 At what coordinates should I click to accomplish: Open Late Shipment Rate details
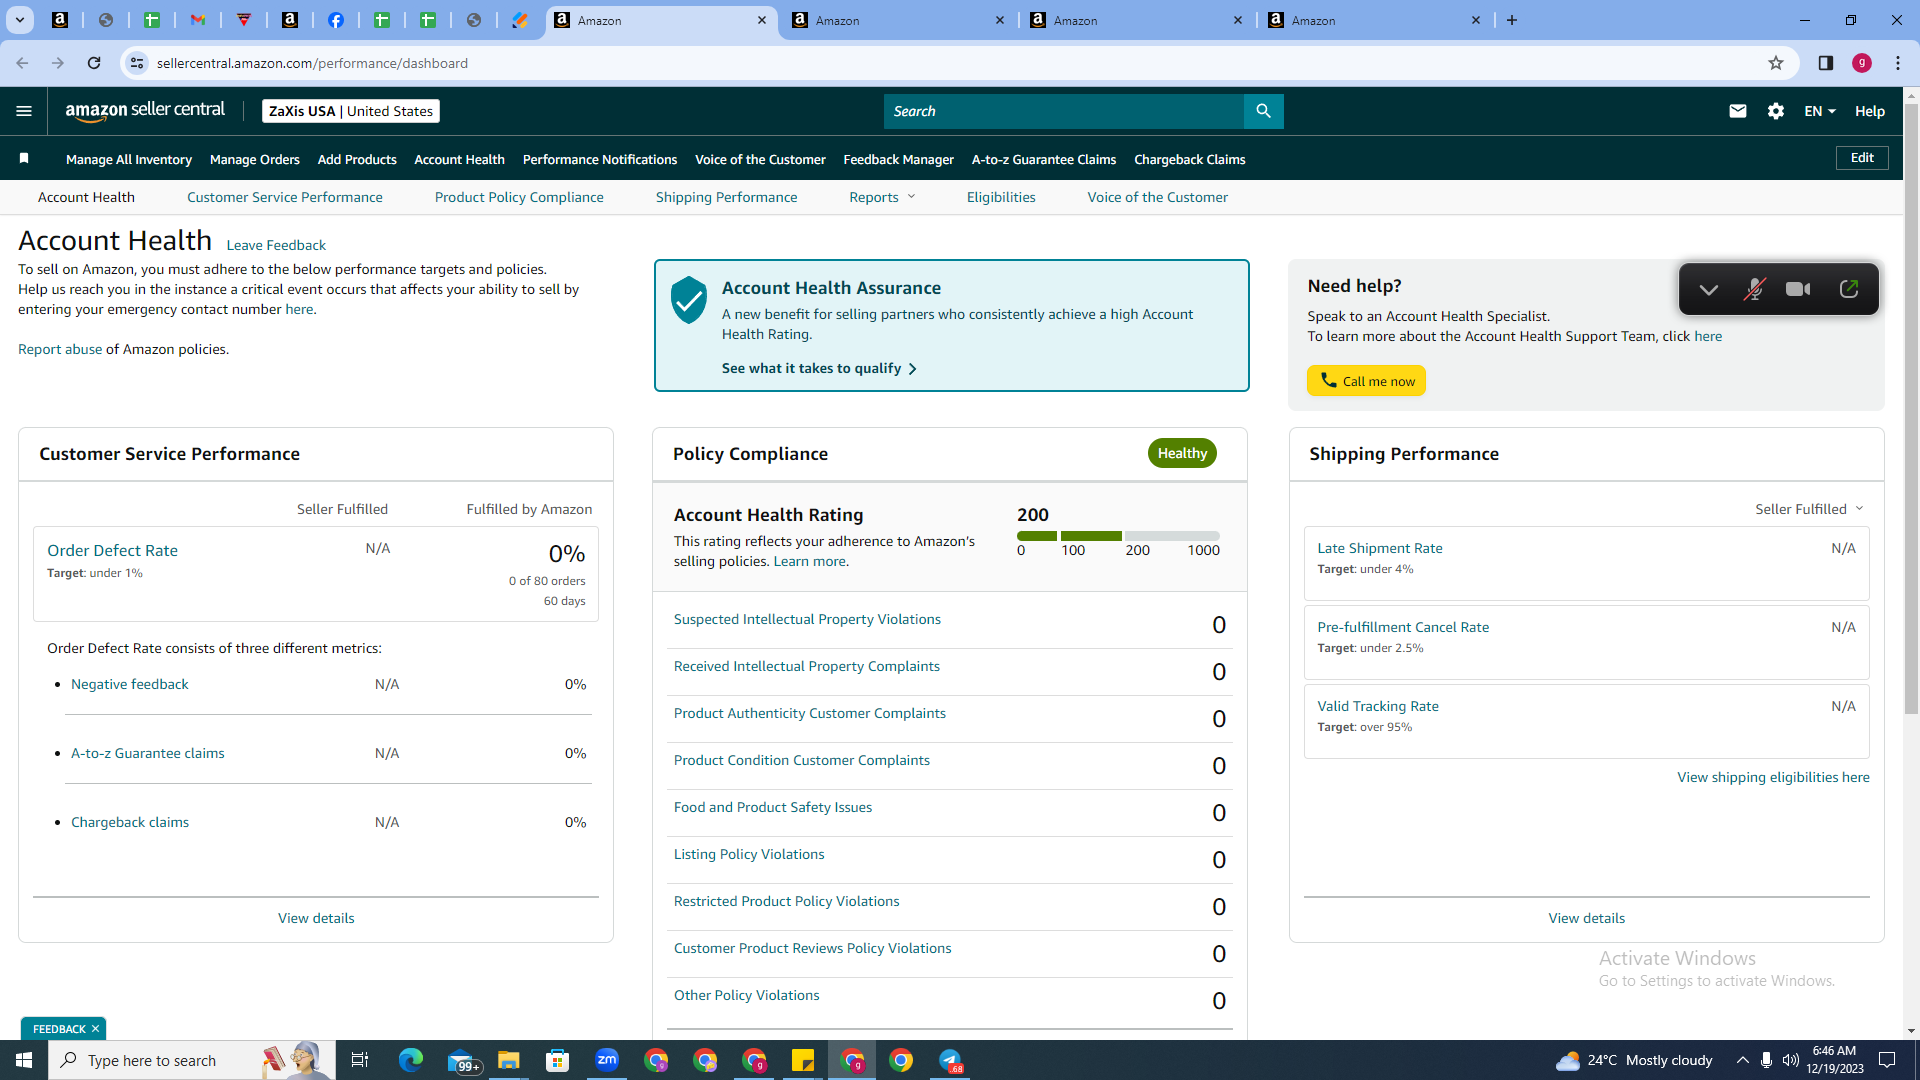coord(1380,548)
